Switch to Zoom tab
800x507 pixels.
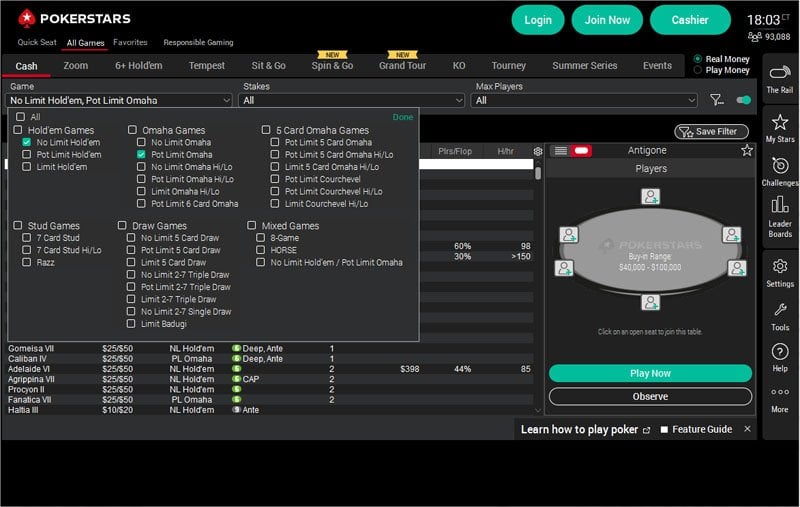click(x=76, y=65)
